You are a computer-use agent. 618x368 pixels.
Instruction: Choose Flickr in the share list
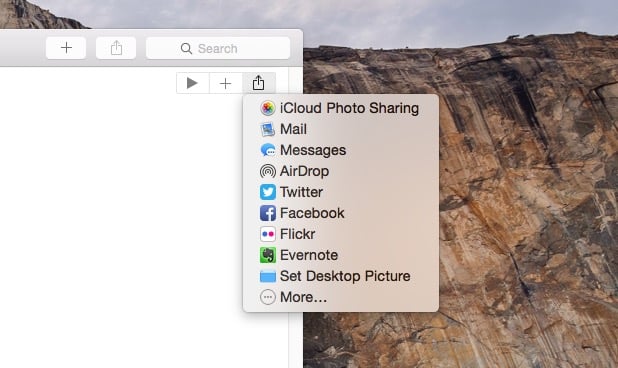pos(341,234)
